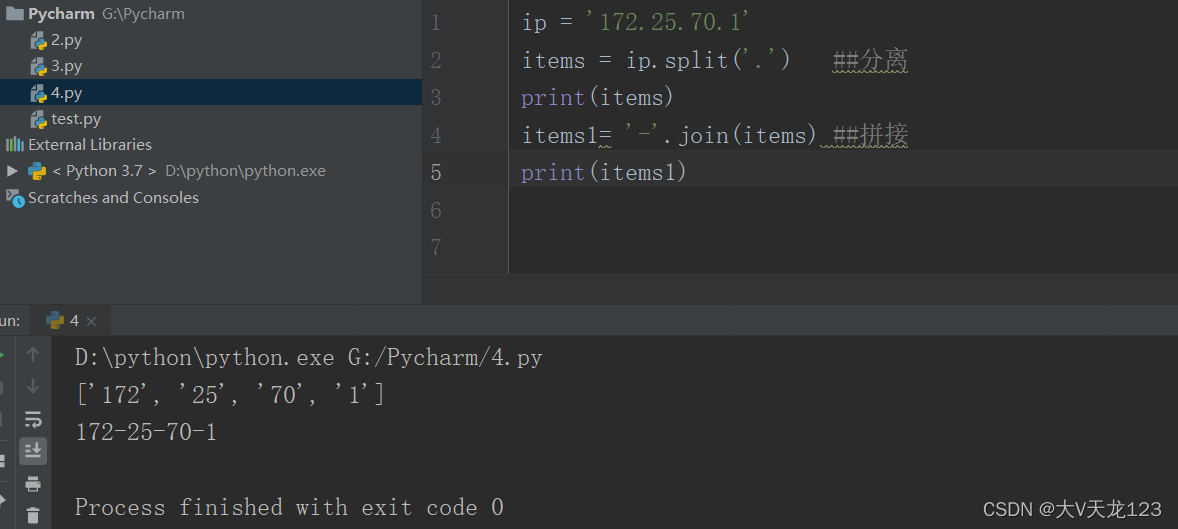
Task: Click the Python icon in Run tab
Action: 55,321
